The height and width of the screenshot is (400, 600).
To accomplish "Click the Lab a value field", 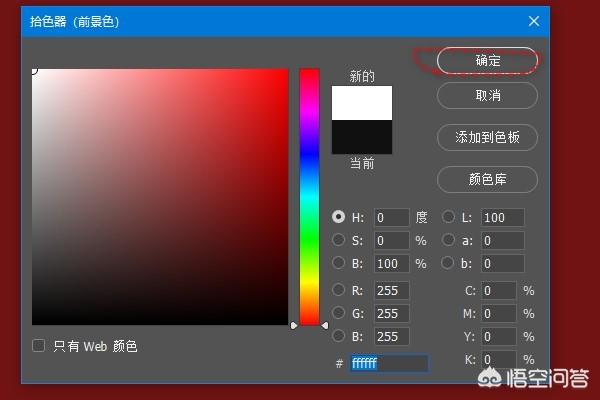I will (x=502, y=240).
